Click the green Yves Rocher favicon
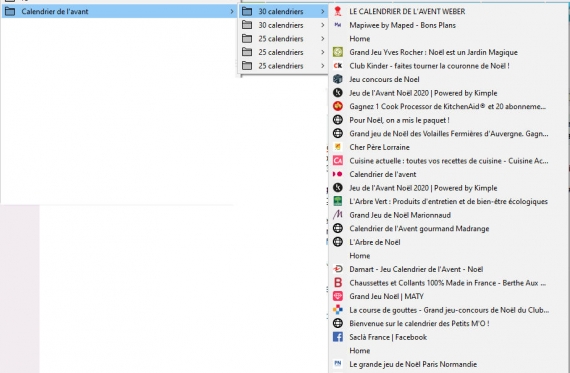This screenshot has height=373, width=570. click(338, 52)
